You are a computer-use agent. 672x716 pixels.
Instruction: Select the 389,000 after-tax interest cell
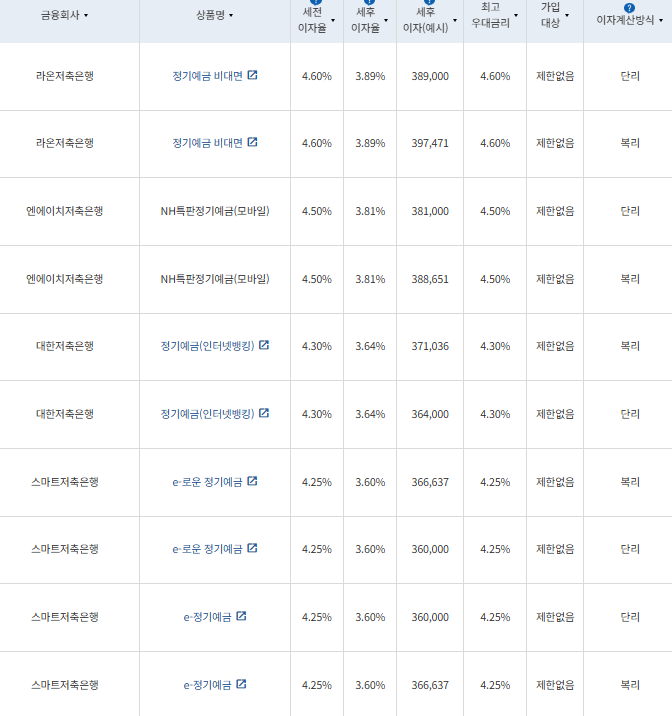coord(430,76)
